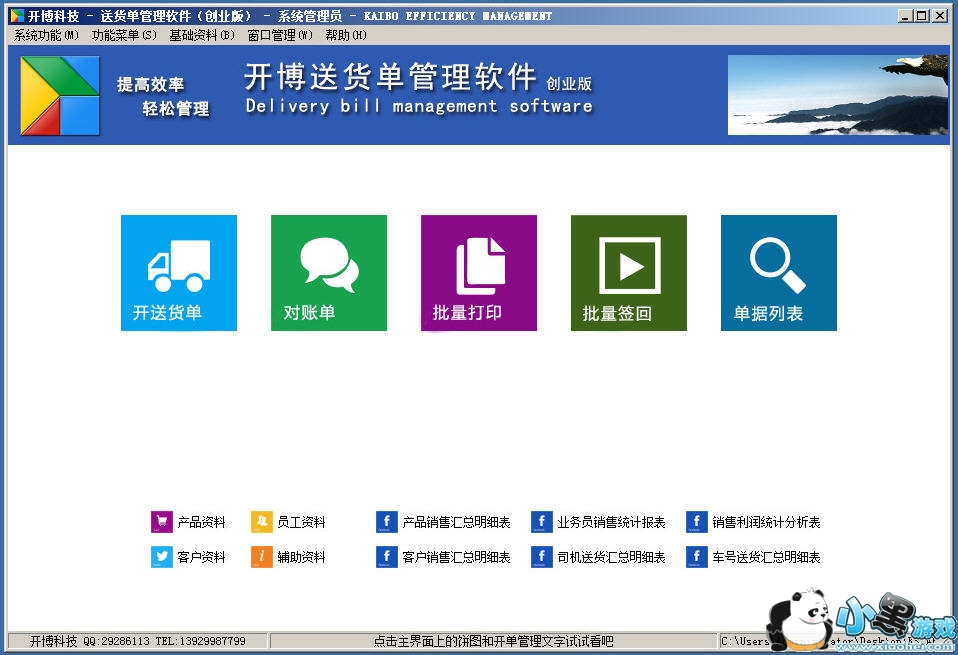958x655 pixels.
Task: Click the orange info icon for 辅助资料
Action: tap(261, 557)
